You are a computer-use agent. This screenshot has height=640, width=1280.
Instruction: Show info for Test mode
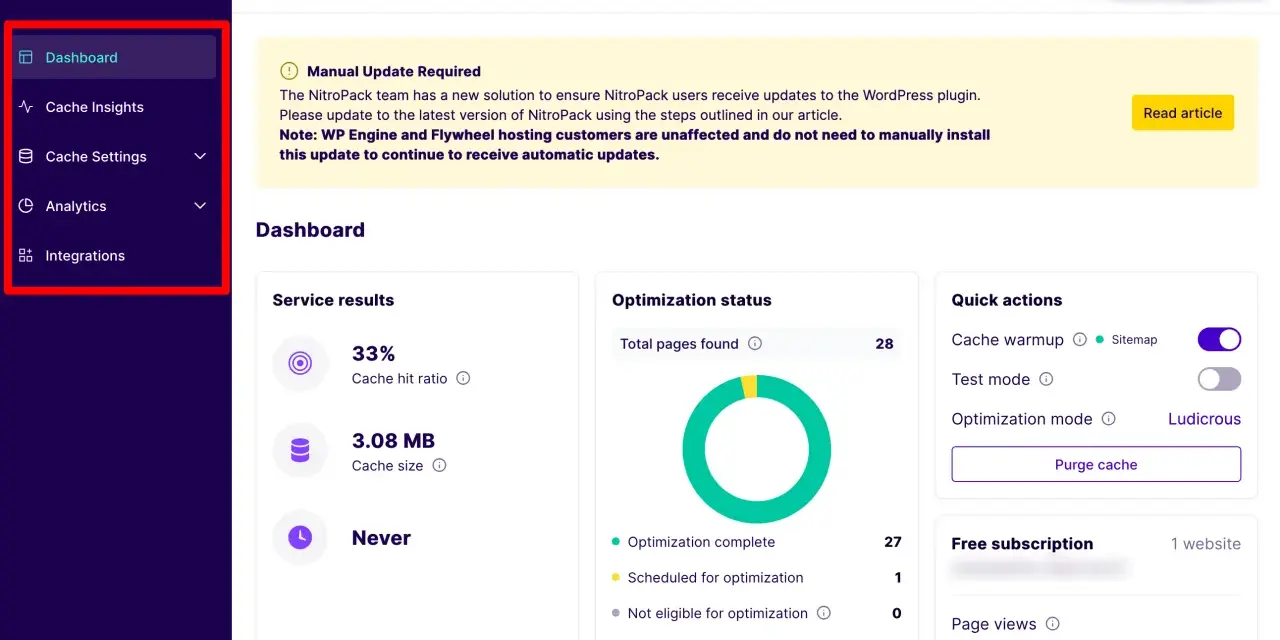(x=1046, y=379)
